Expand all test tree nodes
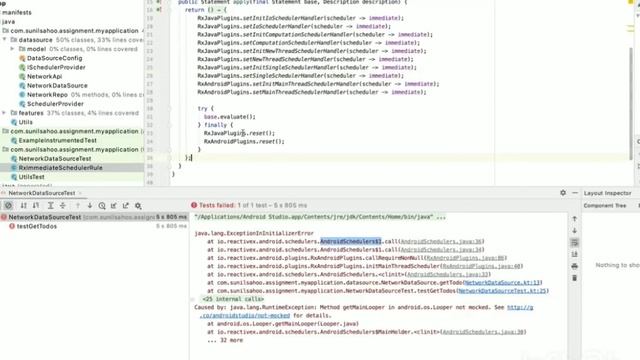Image resolution: width=640 pixels, height=360 pixels. (x=51, y=206)
